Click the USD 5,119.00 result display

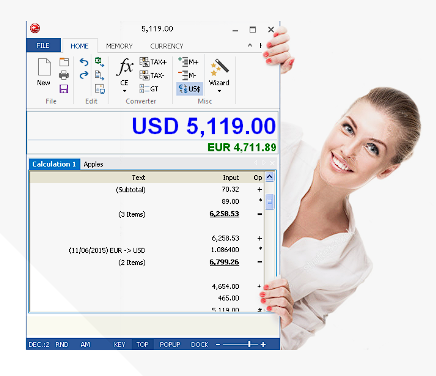coord(204,126)
